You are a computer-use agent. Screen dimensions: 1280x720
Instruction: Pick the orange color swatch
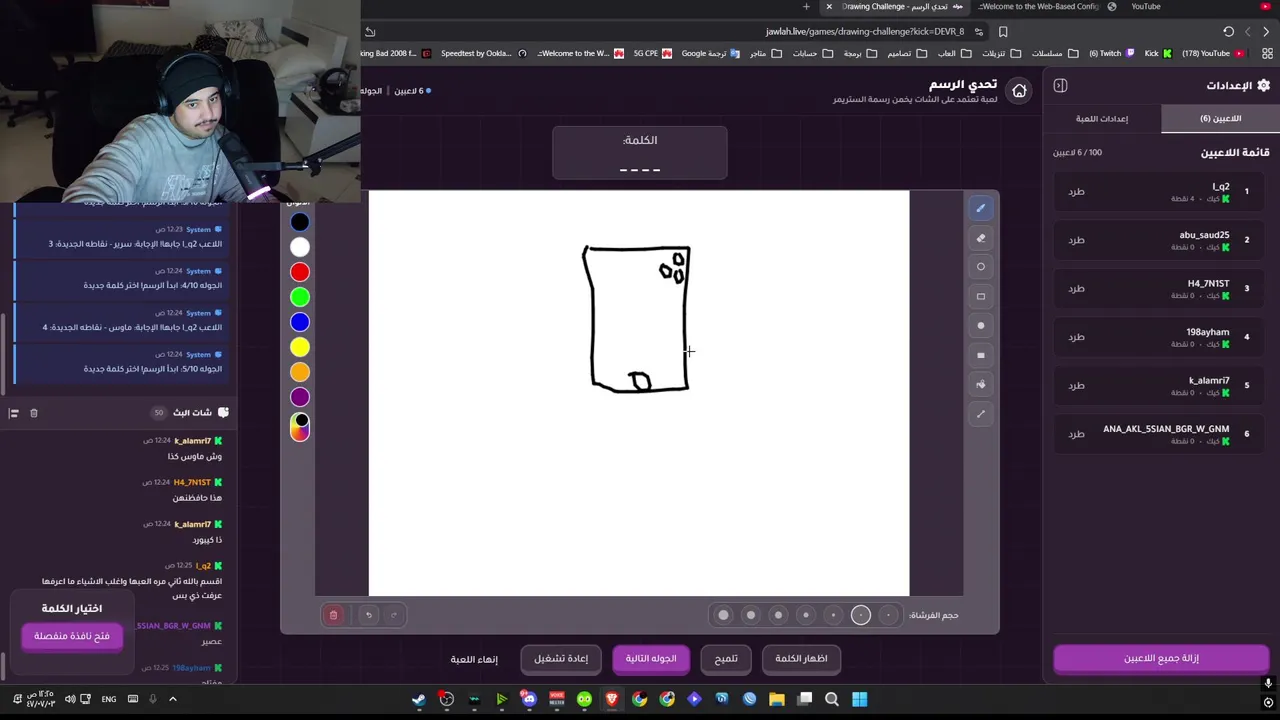click(x=300, y=372)
